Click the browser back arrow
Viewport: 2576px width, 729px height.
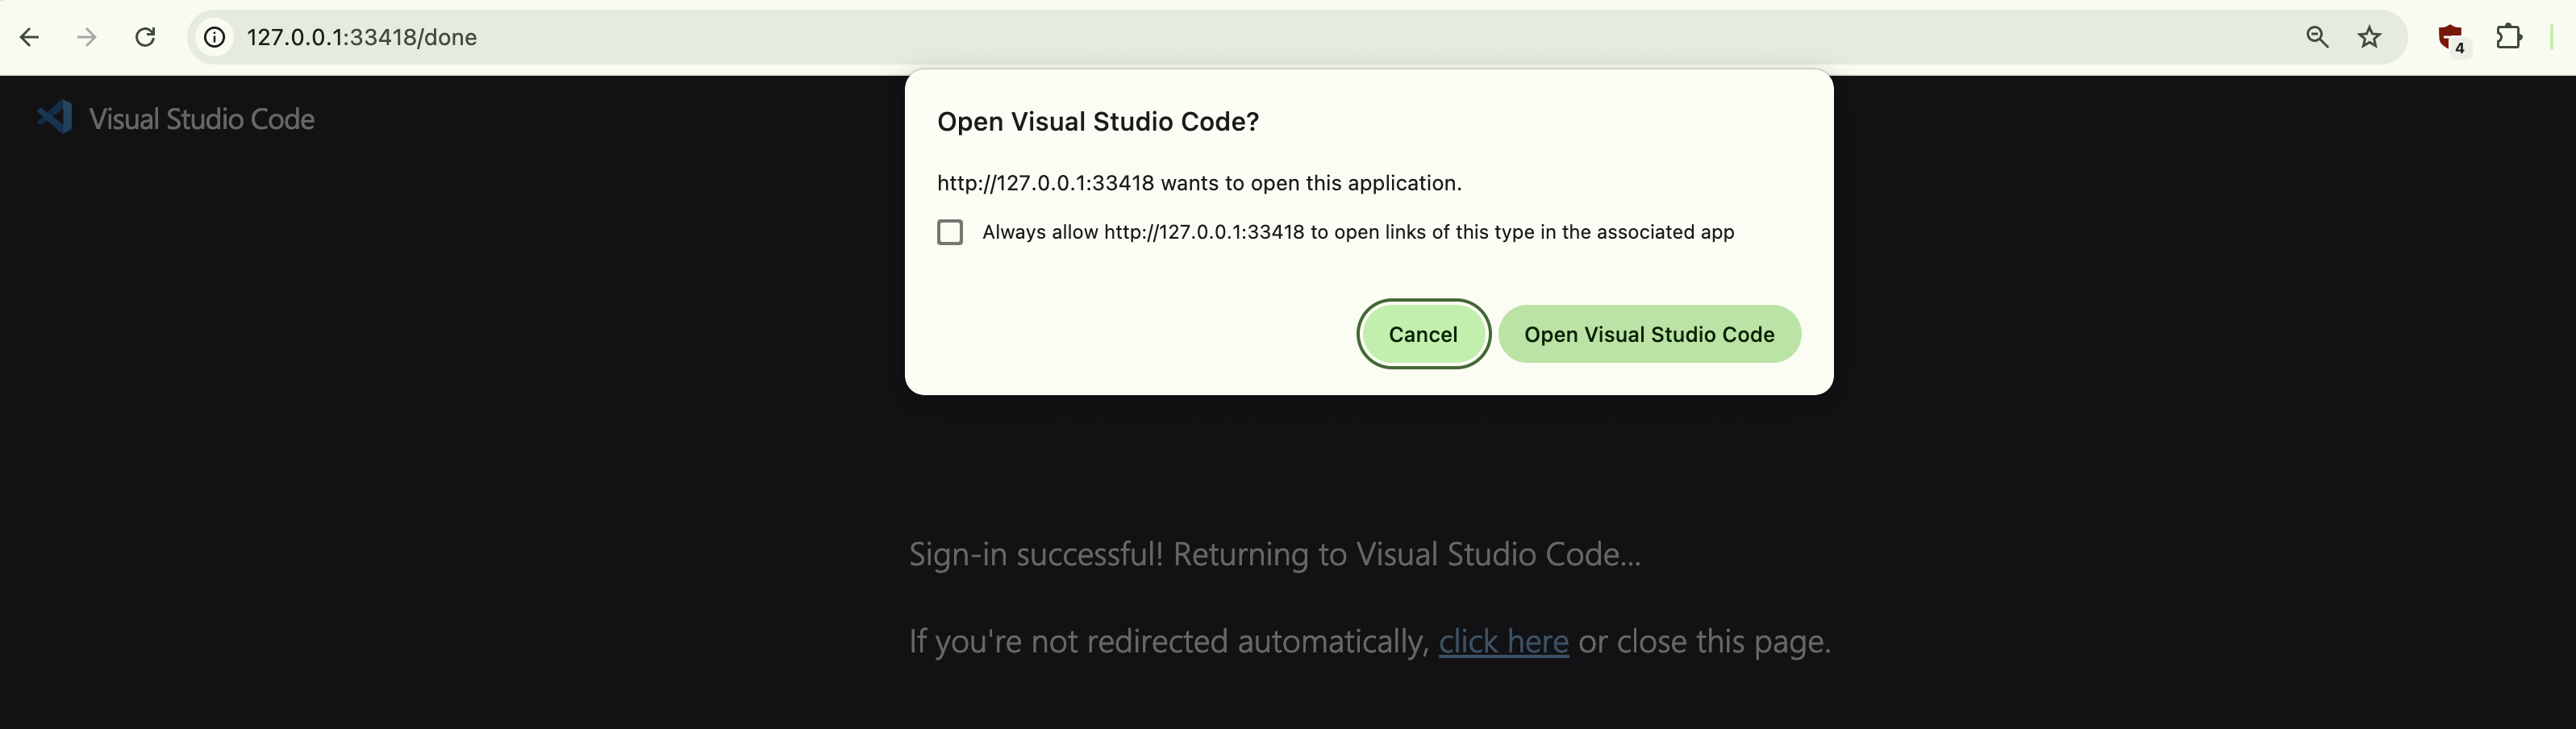click(30, 37)
